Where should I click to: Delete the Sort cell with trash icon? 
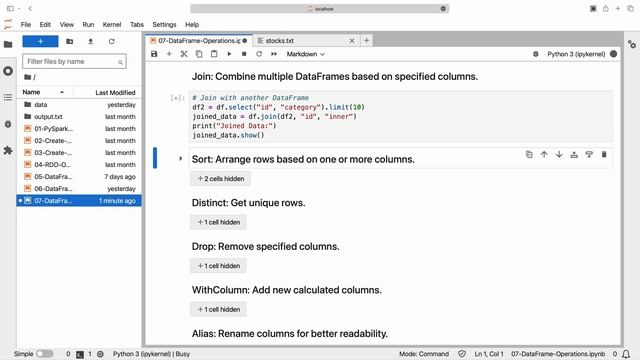point(604,154)
